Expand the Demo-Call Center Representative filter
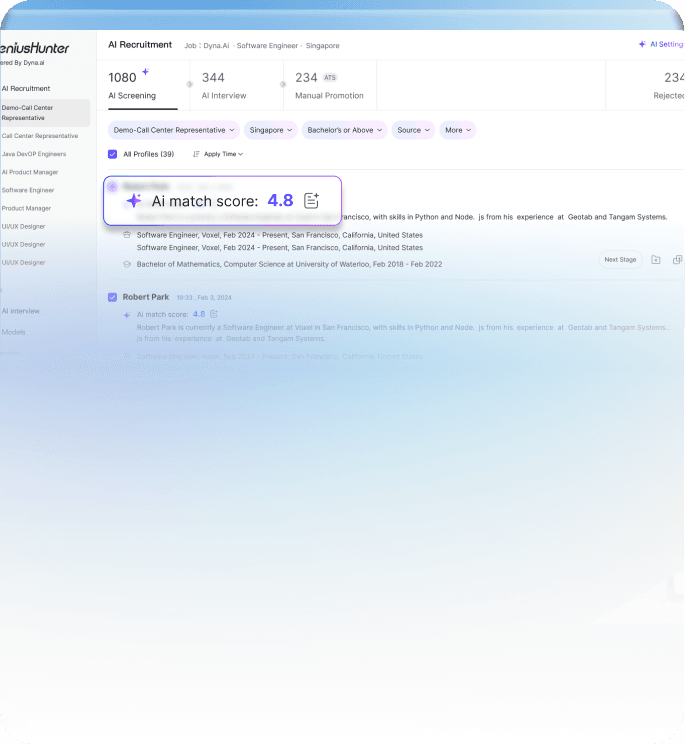Image resolution: width=685 pixels, height=744 pixels. pyautogui.click(x=174, y=130)
